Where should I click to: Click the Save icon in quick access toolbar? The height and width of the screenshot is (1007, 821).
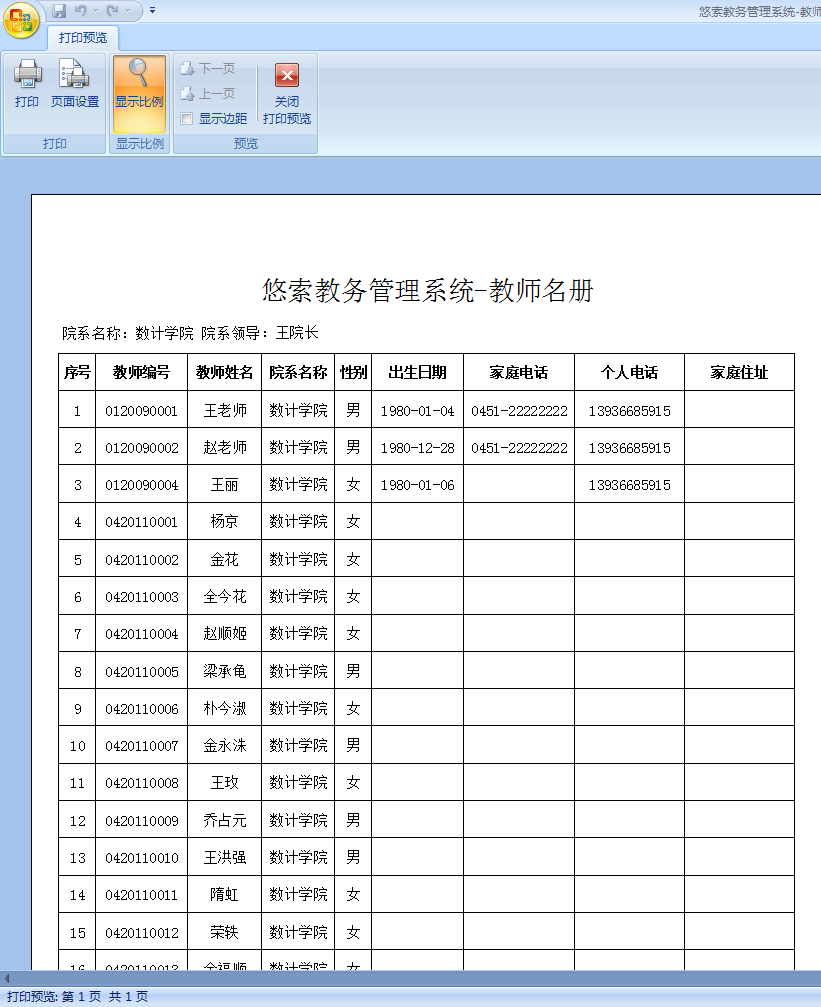pos(59,10)
